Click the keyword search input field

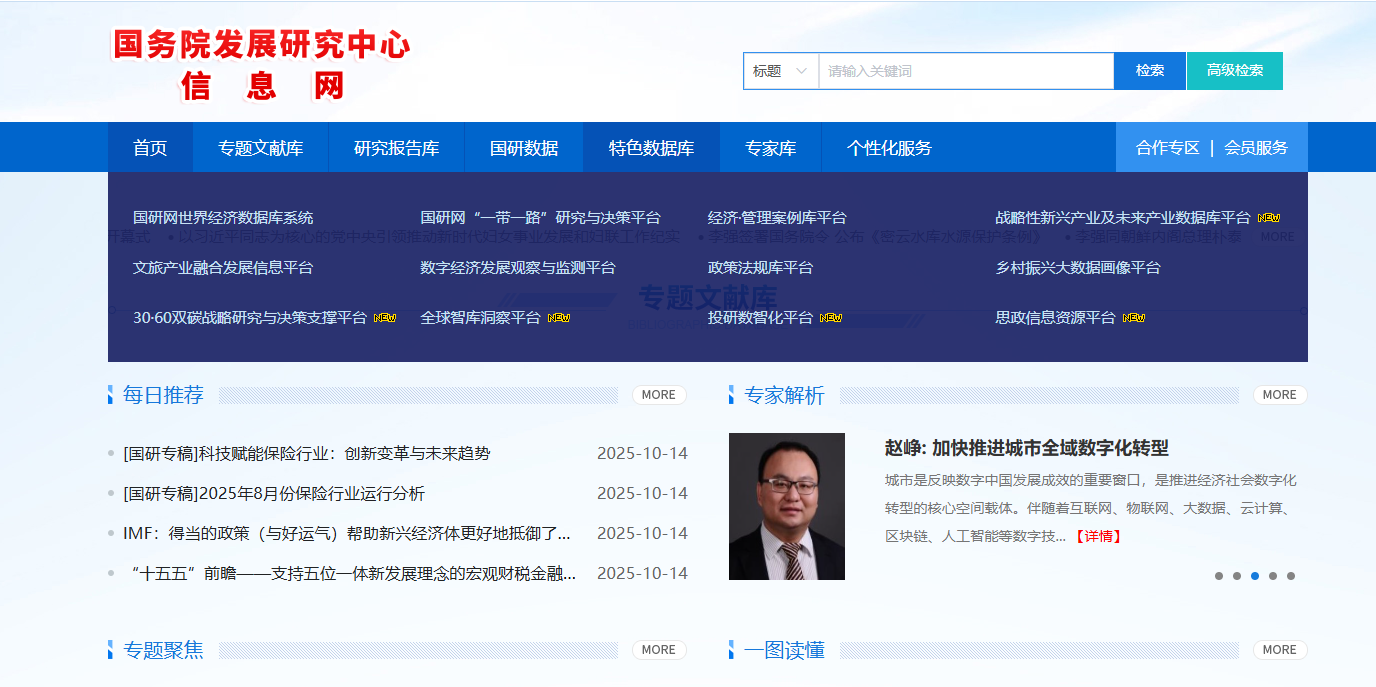(x=965, y=71)
